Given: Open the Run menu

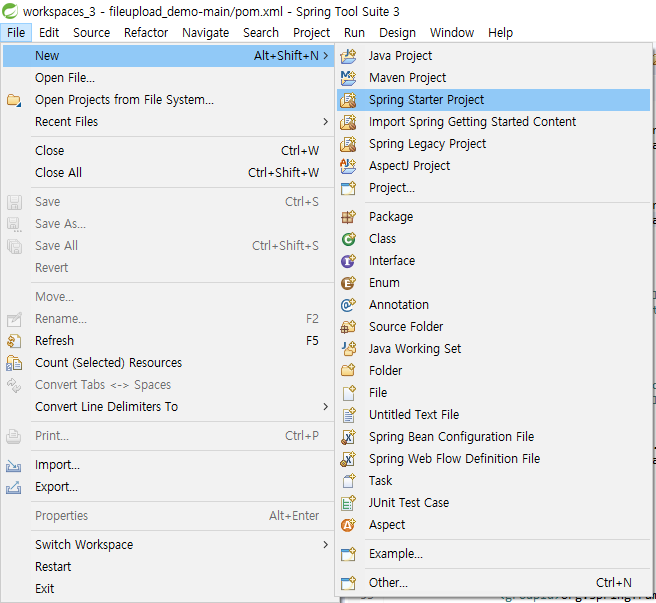Looking at the screenshot, I should [x=354, y=33].
